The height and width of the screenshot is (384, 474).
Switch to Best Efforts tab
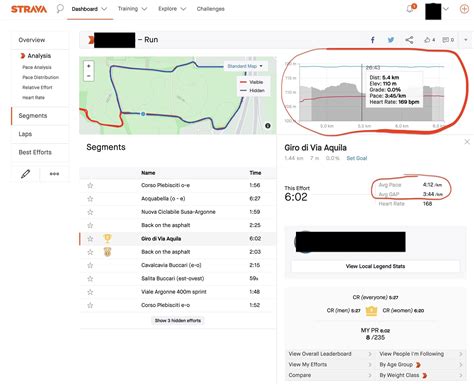(35, 152)
